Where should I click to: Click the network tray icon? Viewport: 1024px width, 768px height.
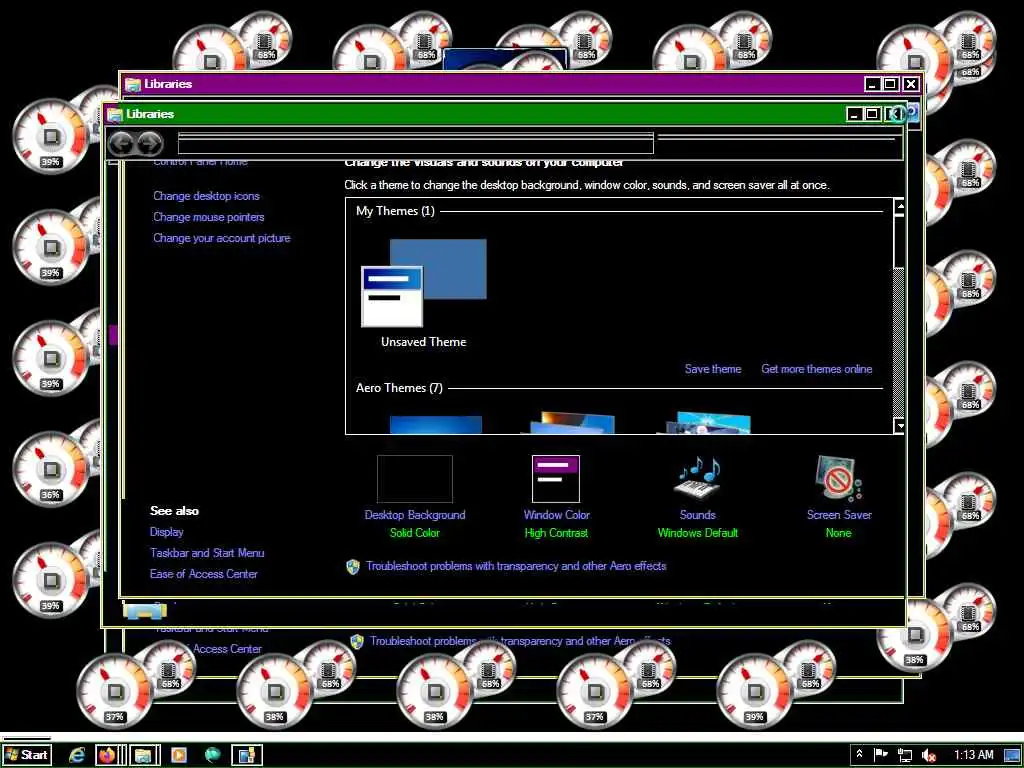905,755
